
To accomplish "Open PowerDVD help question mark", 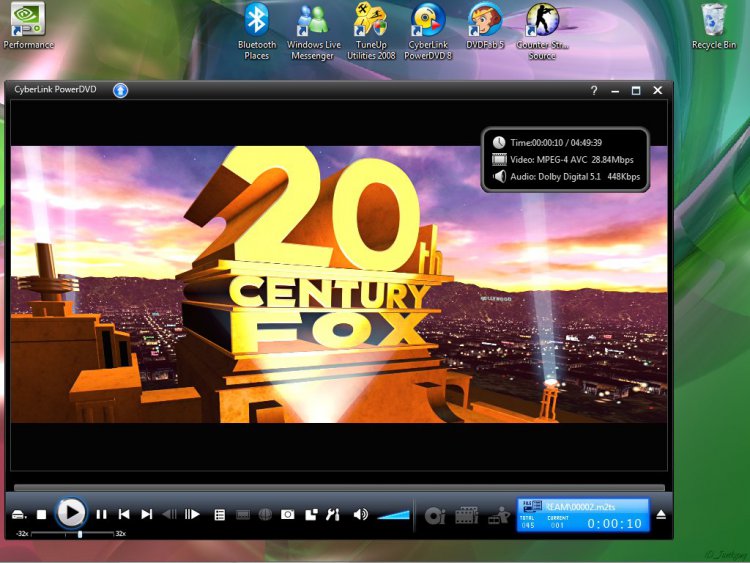I will [x=594, y=90].
